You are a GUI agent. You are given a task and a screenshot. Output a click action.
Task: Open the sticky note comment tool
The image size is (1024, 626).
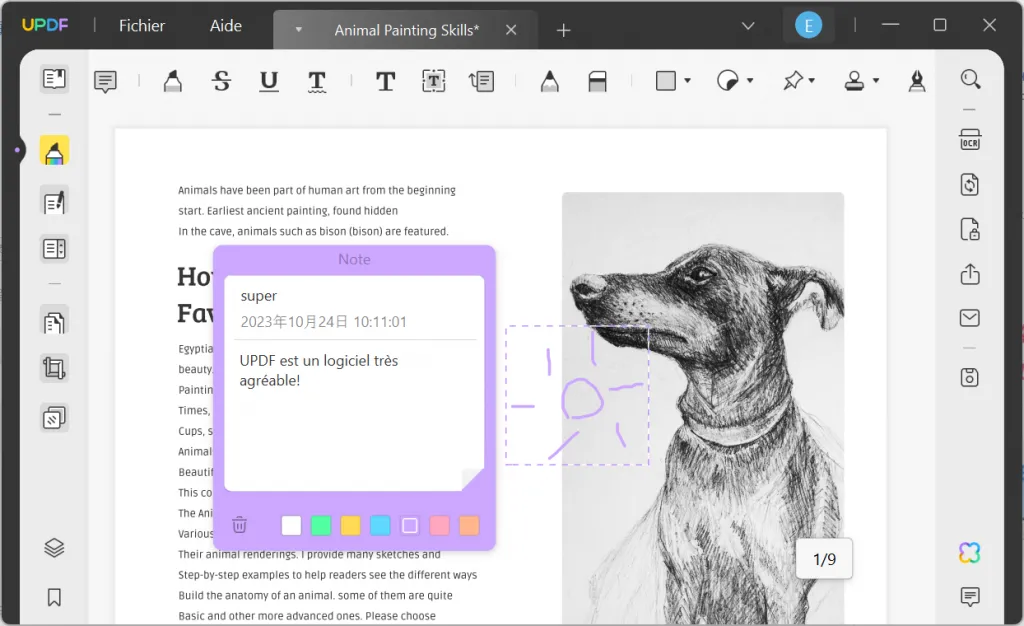[105, 80]
